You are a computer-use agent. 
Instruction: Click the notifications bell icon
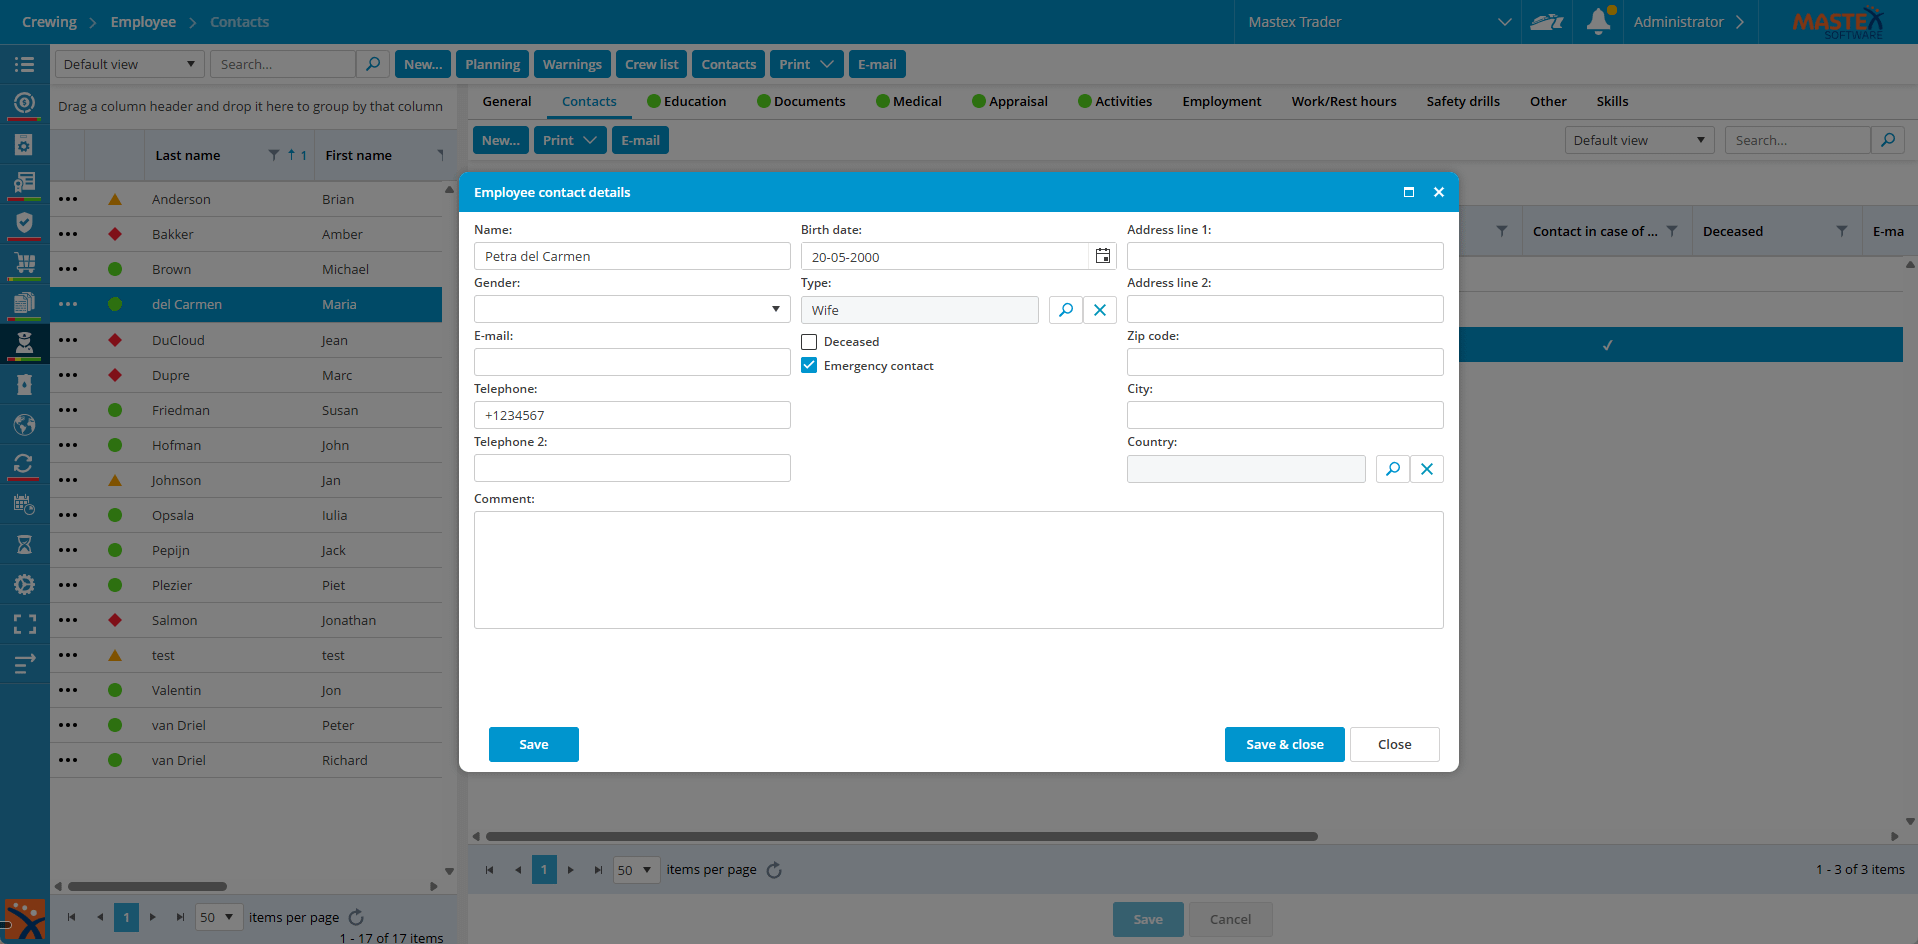[1598, 21]
